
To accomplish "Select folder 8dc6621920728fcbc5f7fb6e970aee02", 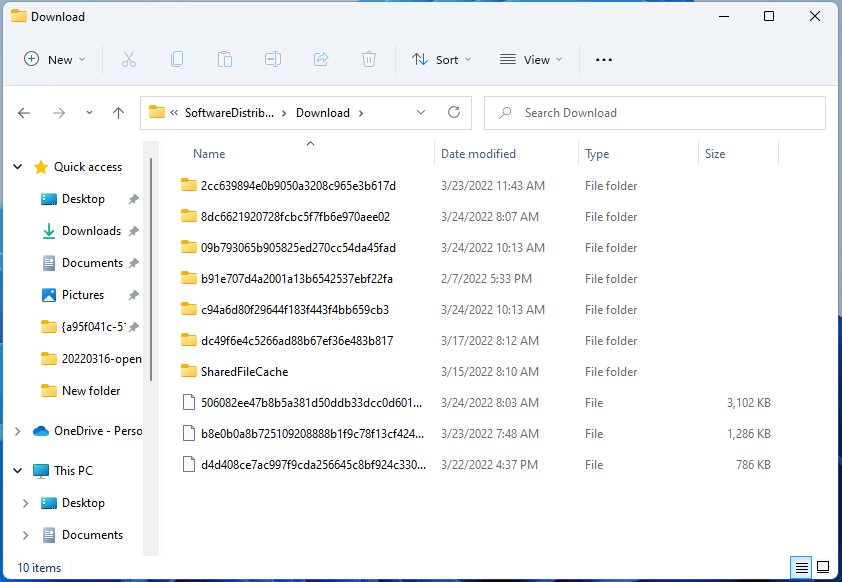I will coord(295,216).
